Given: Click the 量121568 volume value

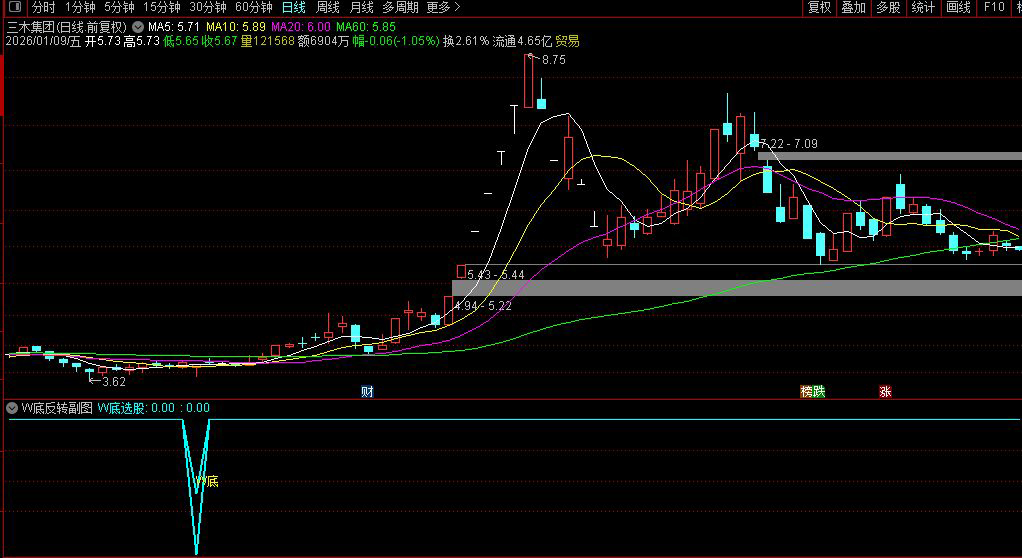Looking at the screenshot, I should (267, 41).
